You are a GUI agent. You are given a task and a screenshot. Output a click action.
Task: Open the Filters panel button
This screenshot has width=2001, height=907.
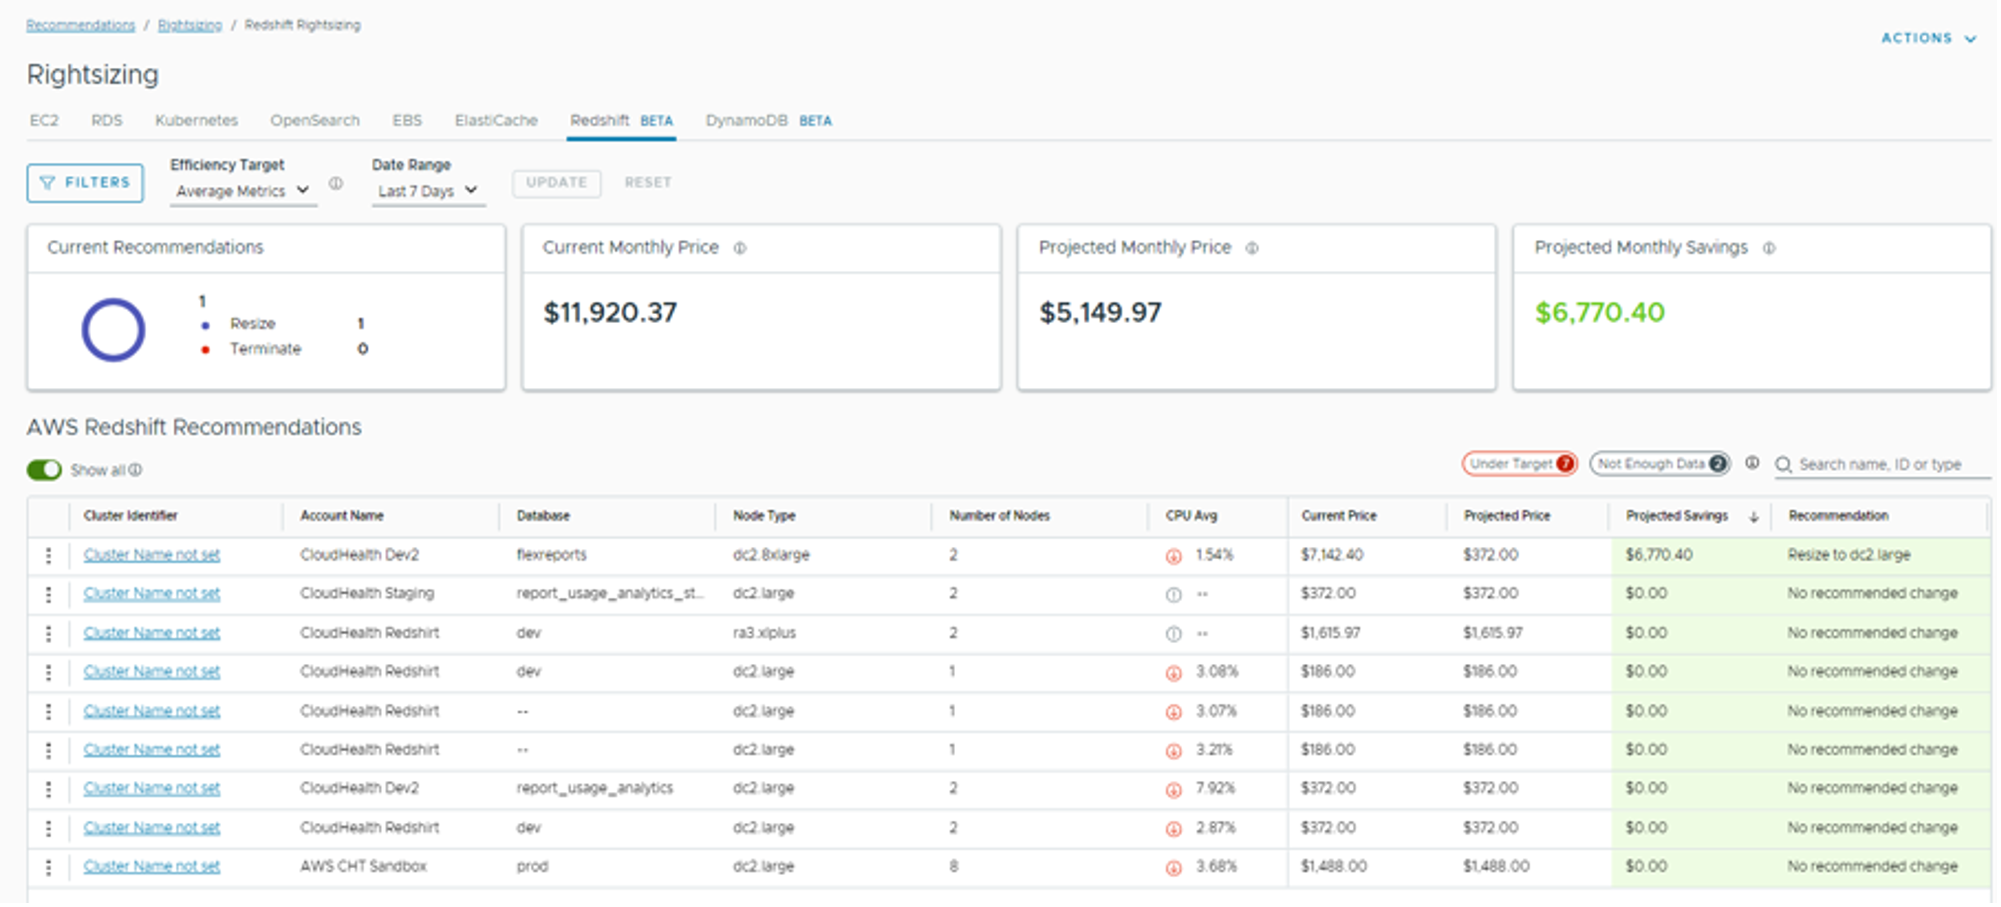click(x=85, y=183)
